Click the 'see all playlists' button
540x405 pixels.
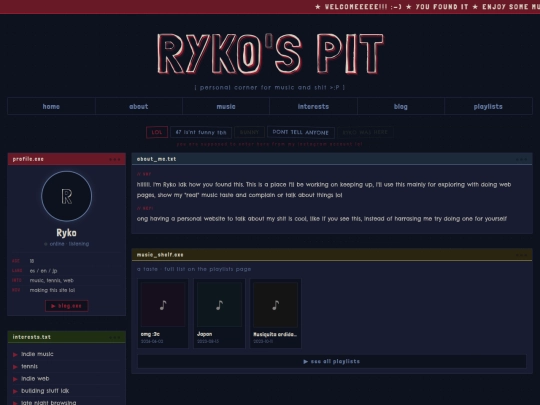pos(332,361)
